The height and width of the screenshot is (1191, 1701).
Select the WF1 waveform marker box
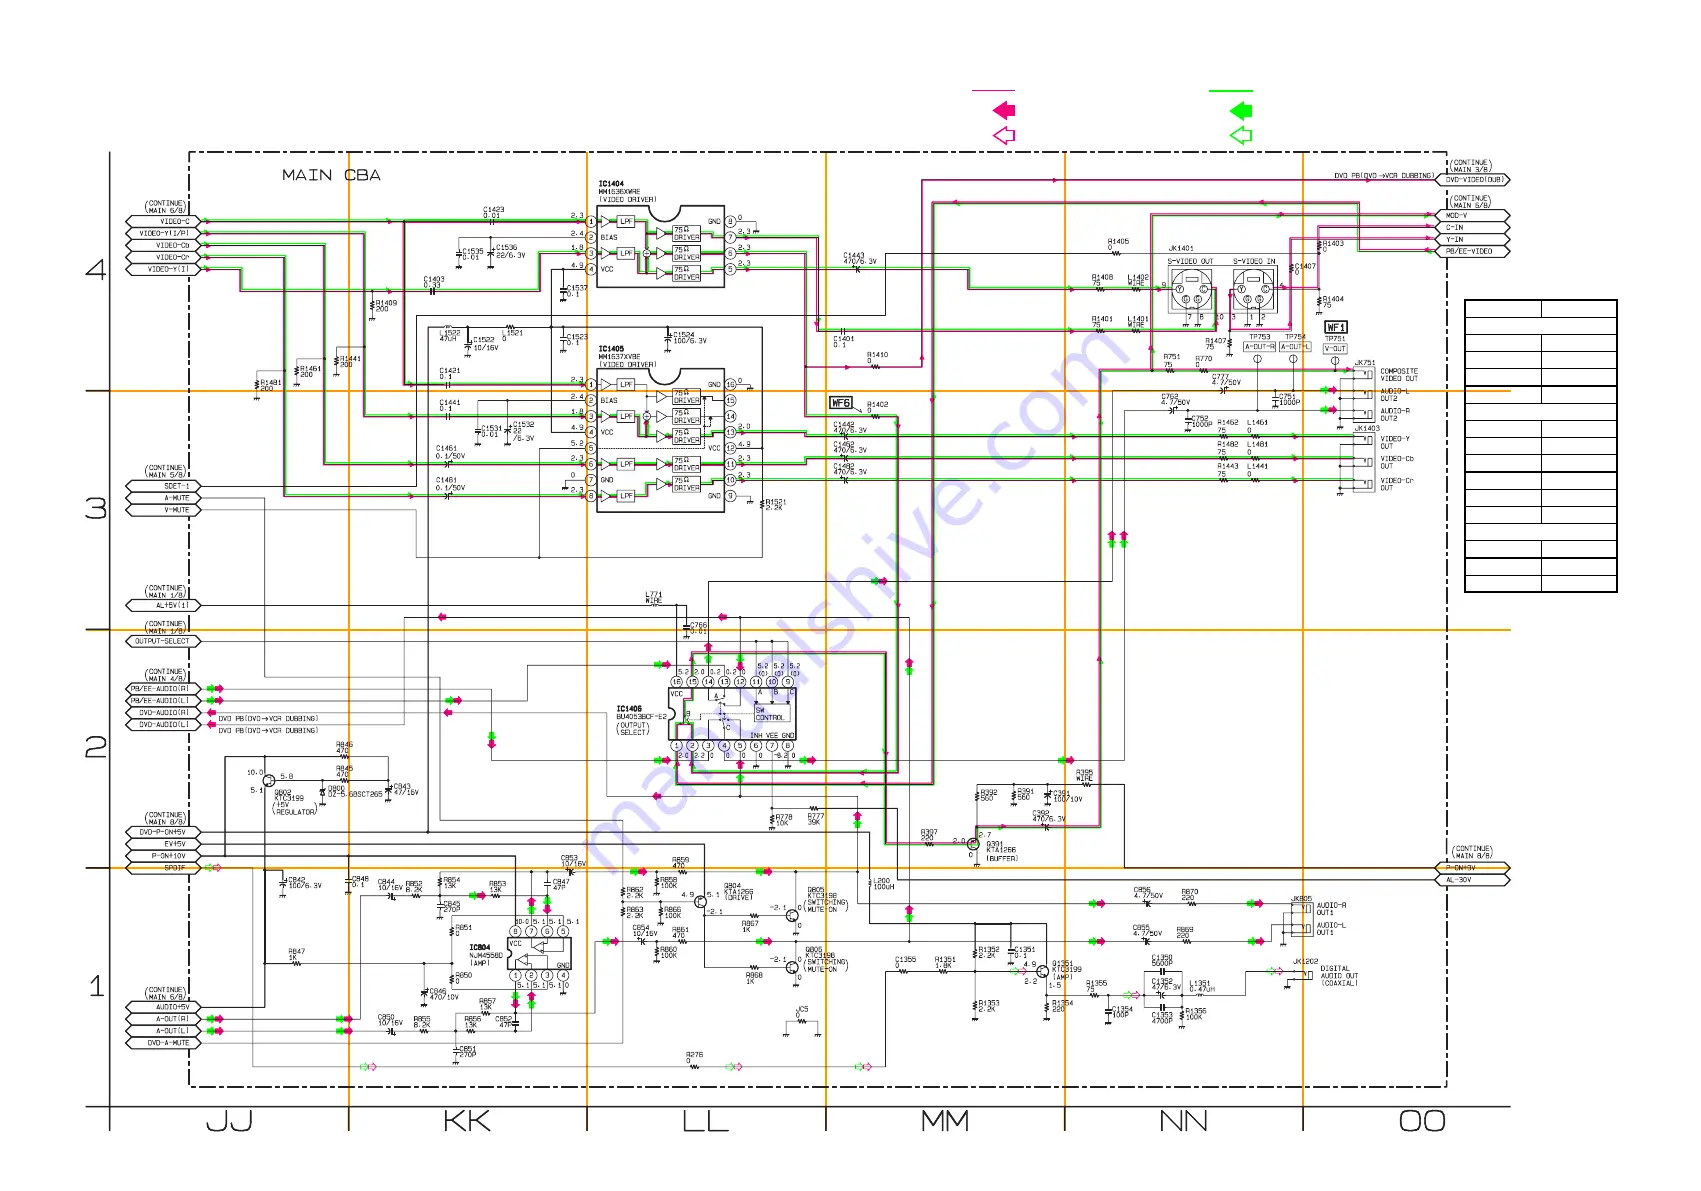pyautogui.click(x=1336, y=327)
